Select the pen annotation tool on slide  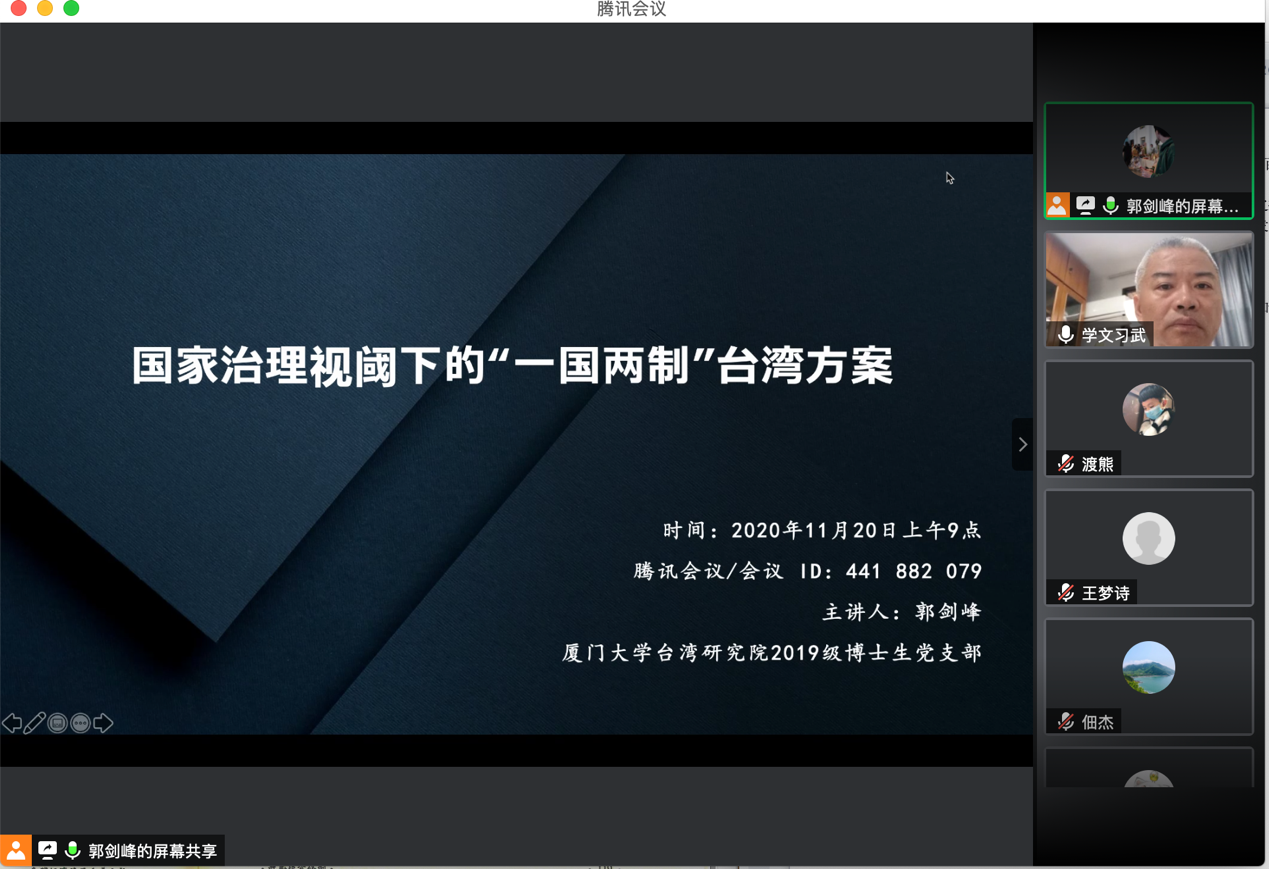tap(35, 723)
